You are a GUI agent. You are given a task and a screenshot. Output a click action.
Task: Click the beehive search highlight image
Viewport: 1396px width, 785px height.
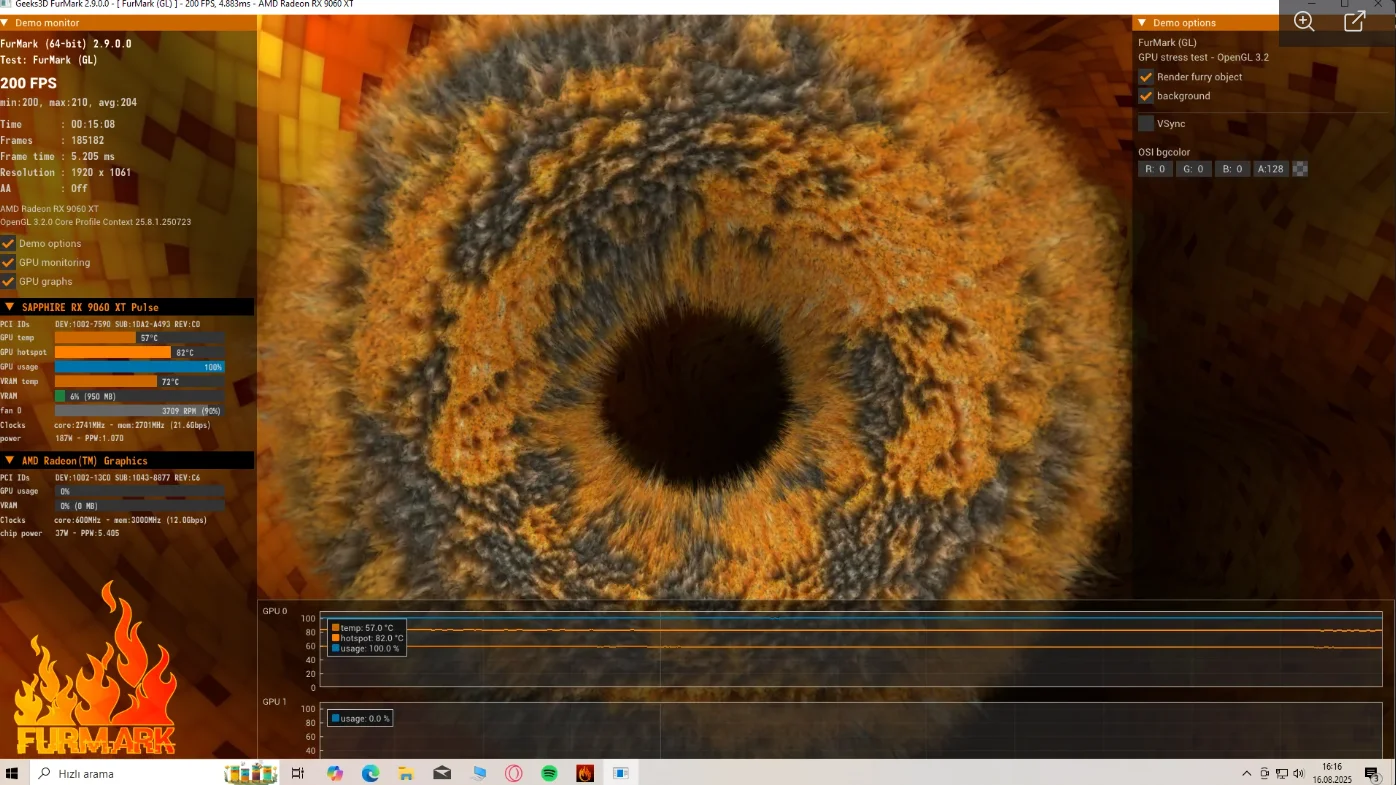[x=251, y=773]
